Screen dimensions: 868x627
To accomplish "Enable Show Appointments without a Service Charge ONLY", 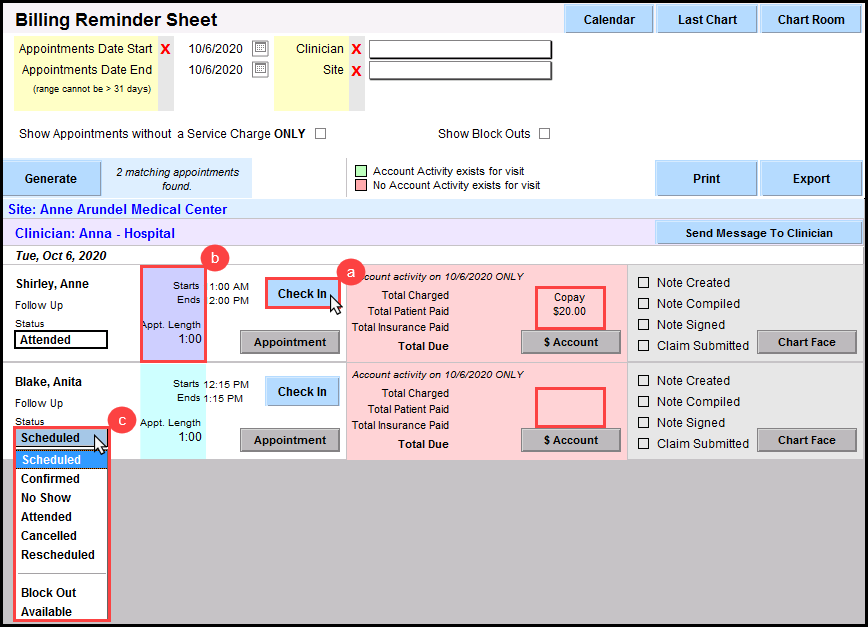I will (x=321, y=134).
